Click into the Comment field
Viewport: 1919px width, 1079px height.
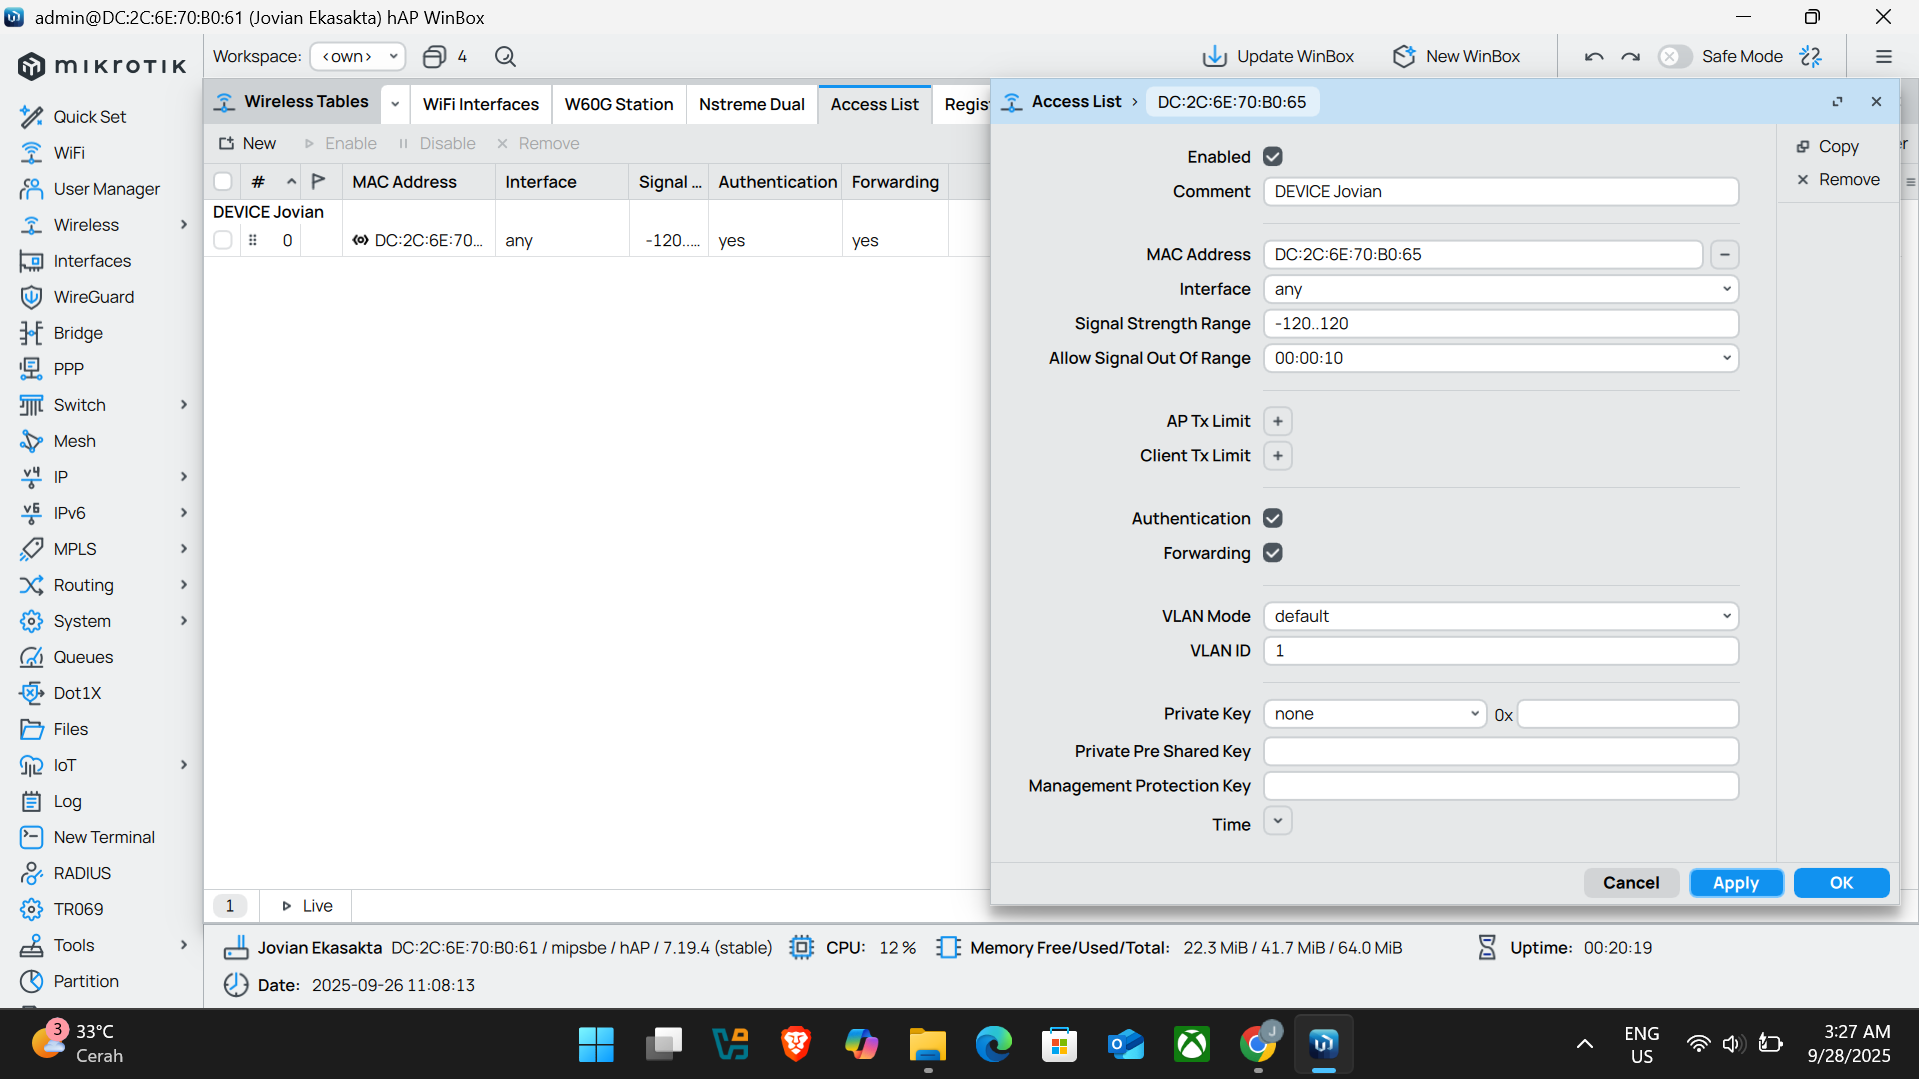1501,192
